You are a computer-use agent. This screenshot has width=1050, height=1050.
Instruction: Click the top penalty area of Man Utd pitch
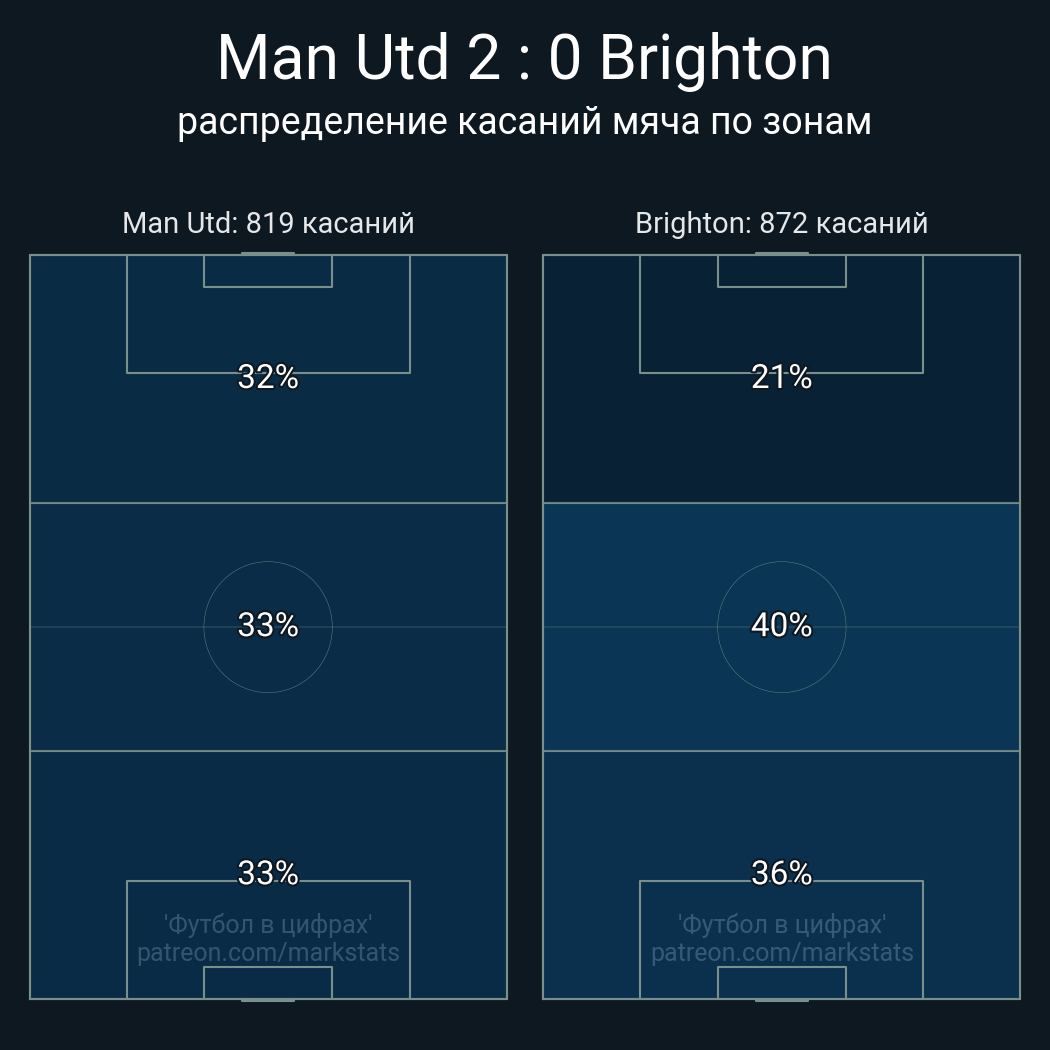[x=268, y=314]
